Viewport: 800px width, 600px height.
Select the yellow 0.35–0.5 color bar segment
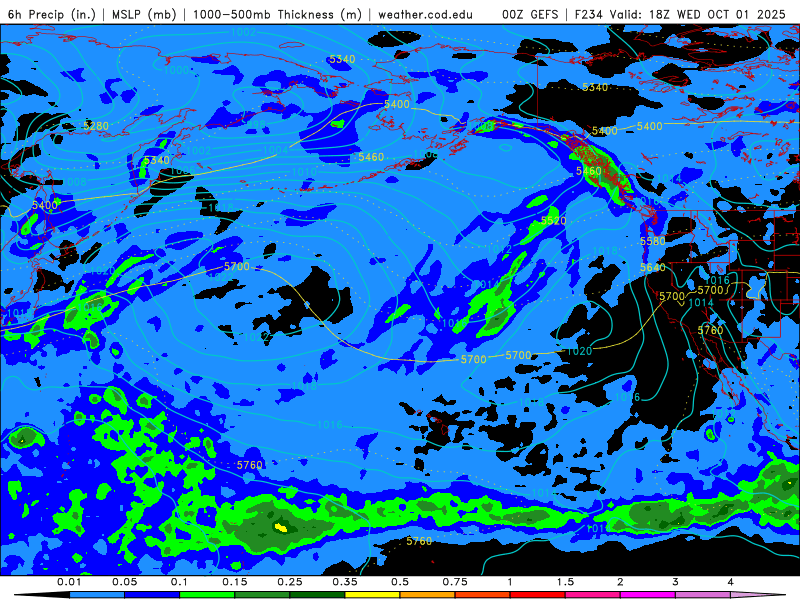point(372,595)
